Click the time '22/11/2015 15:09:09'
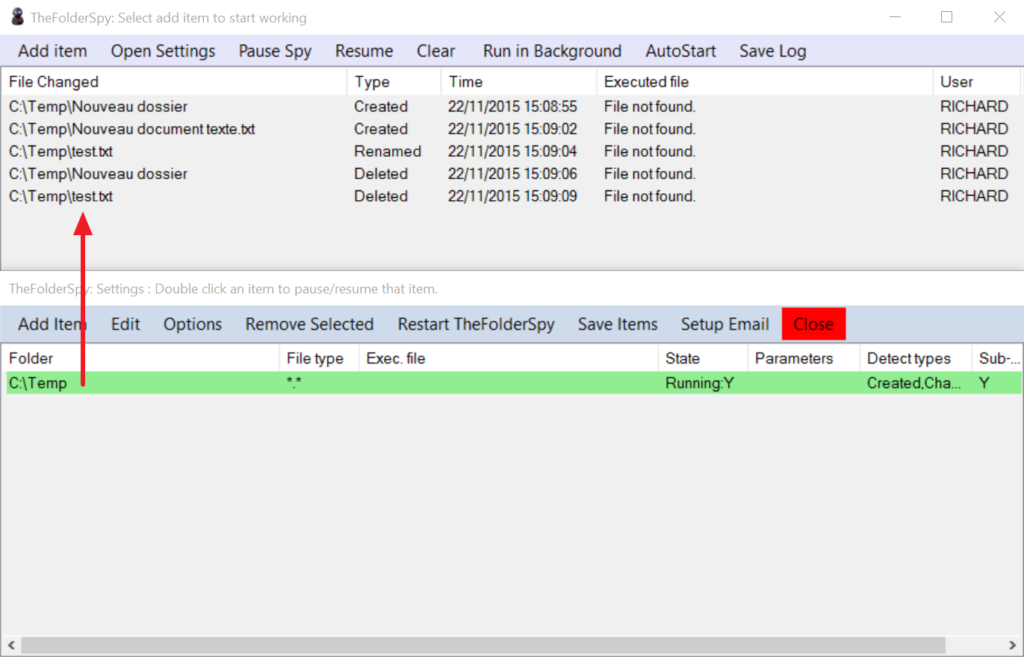 (513, 196)
